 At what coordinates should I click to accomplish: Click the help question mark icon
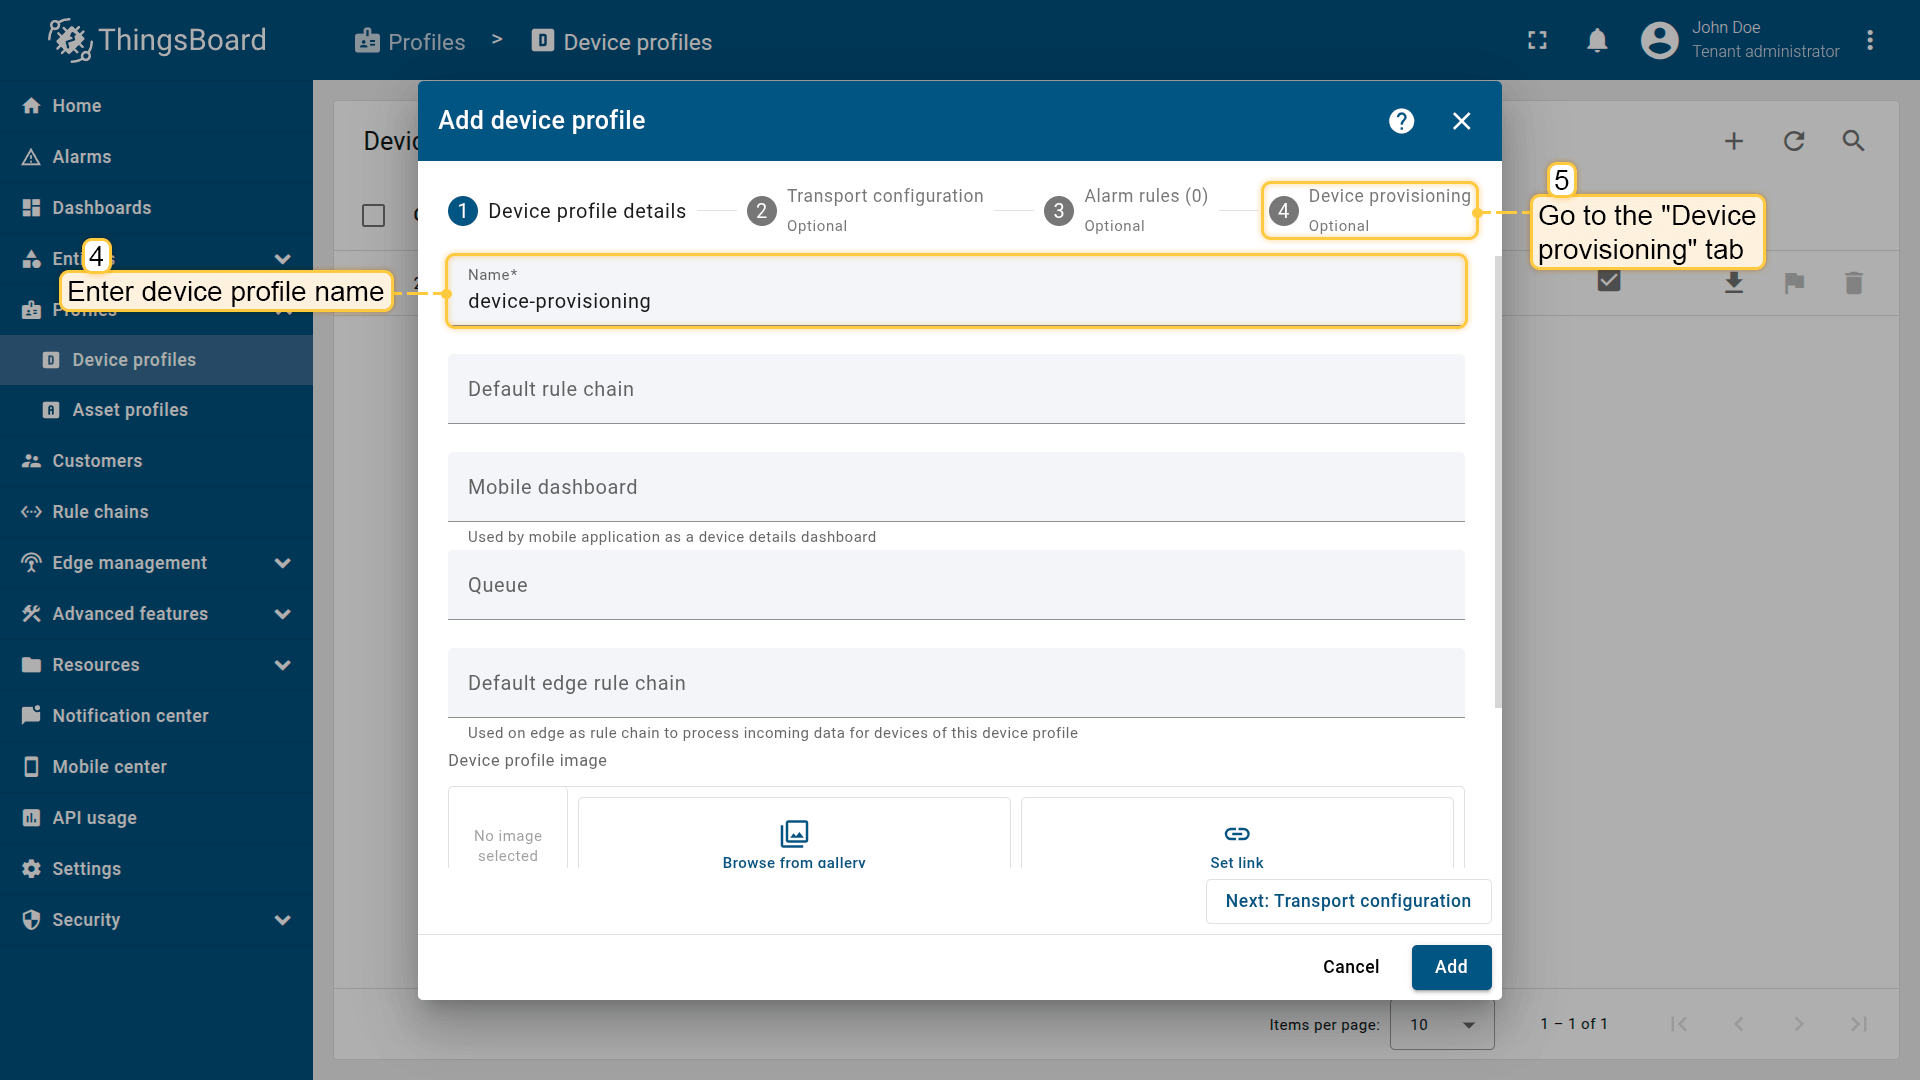(x=1401, y=121)
